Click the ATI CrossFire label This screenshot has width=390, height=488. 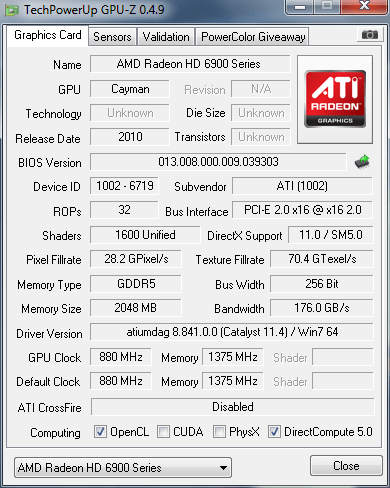click(x=49, y=408)
